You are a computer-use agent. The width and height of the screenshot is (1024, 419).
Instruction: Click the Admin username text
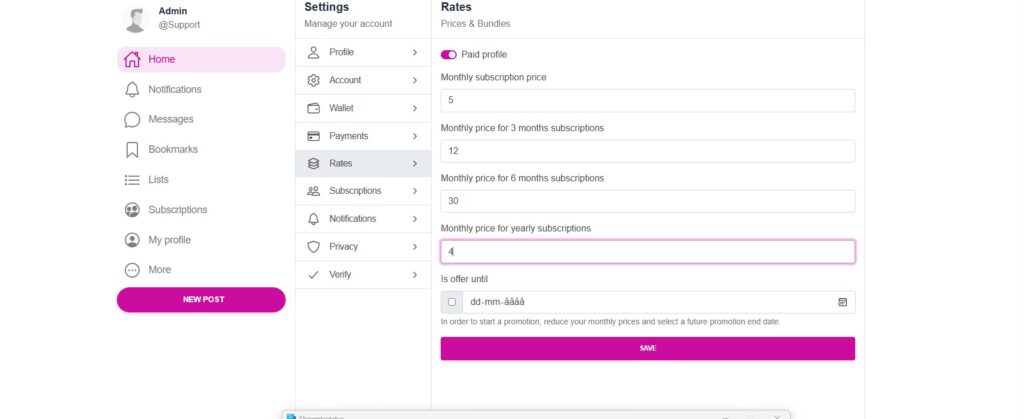click(x=173, y=11)
